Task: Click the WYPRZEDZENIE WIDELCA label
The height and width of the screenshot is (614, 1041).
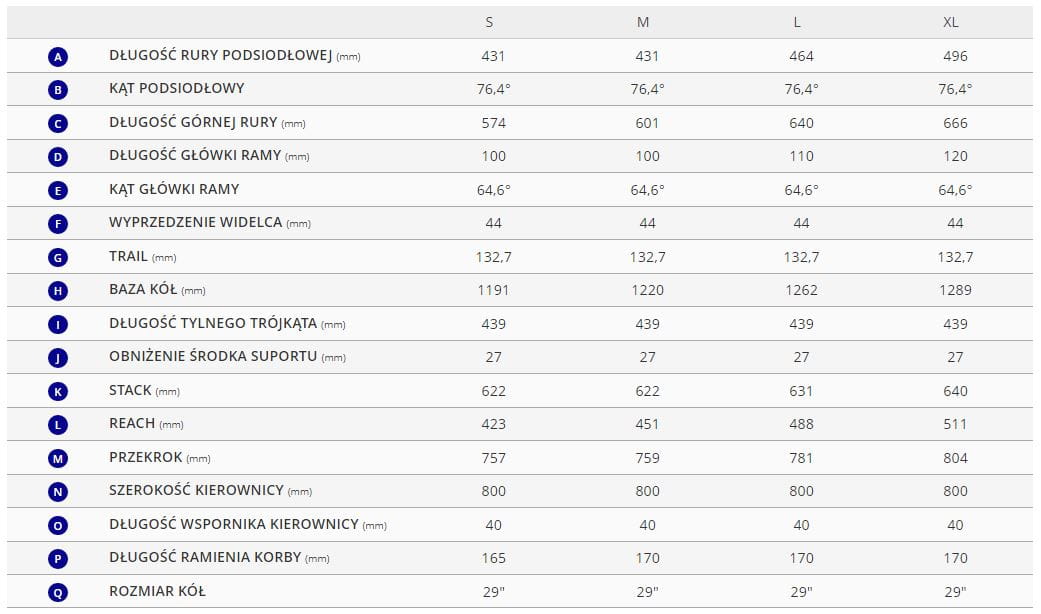Action: click(196, 222)
